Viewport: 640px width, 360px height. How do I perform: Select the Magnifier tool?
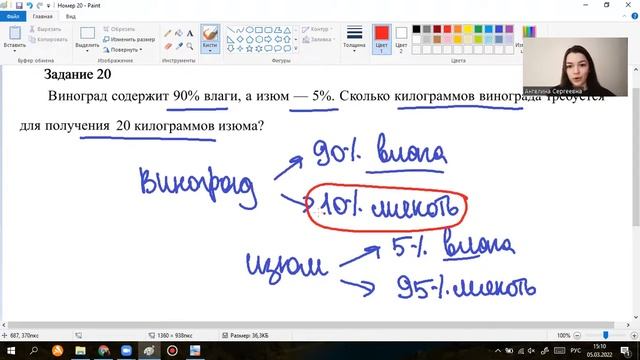pos(190,47)
